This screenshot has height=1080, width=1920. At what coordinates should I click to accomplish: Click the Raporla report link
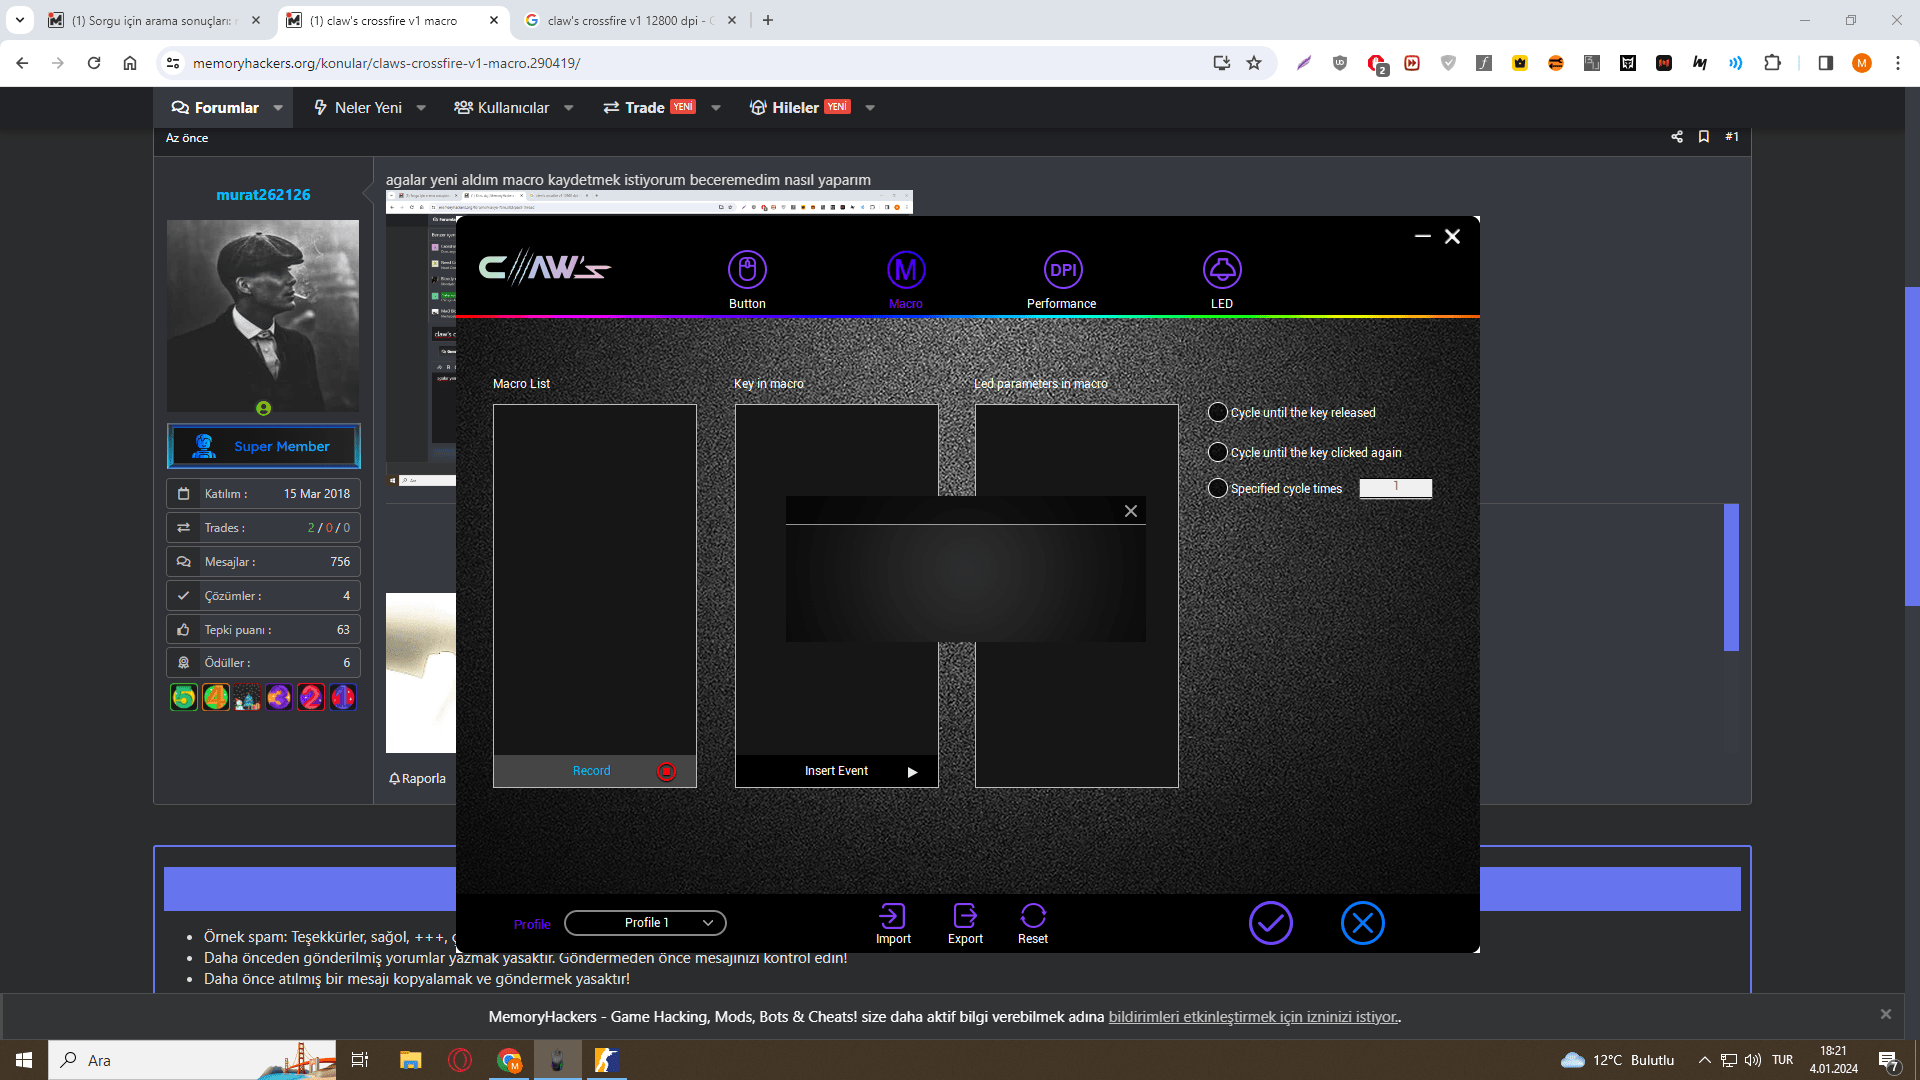417,779
